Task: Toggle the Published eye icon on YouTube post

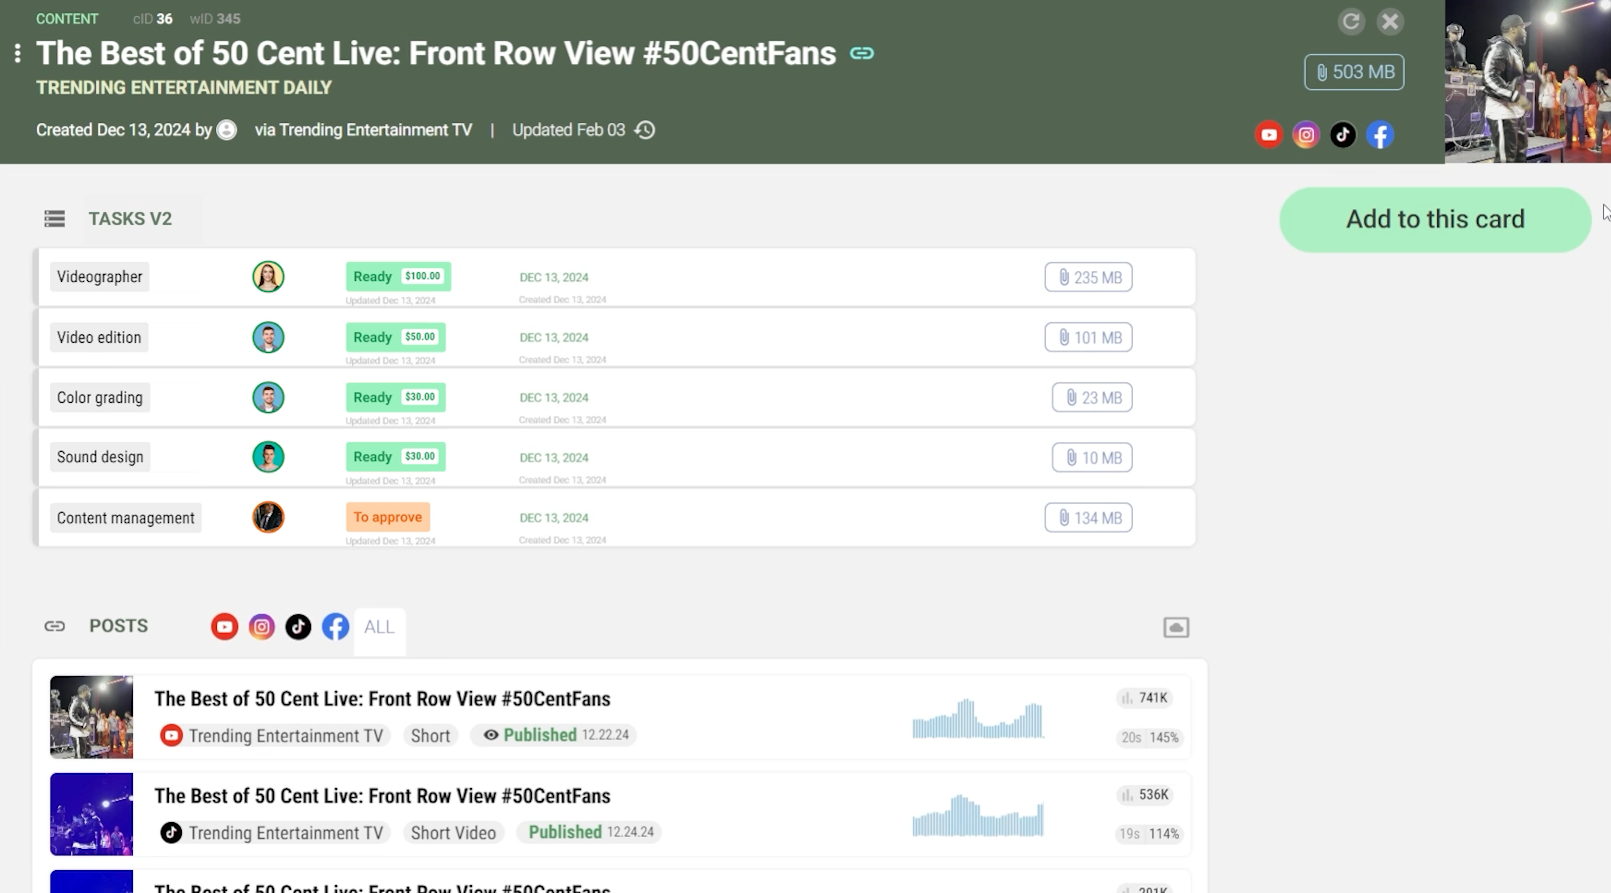Action: 490,735
